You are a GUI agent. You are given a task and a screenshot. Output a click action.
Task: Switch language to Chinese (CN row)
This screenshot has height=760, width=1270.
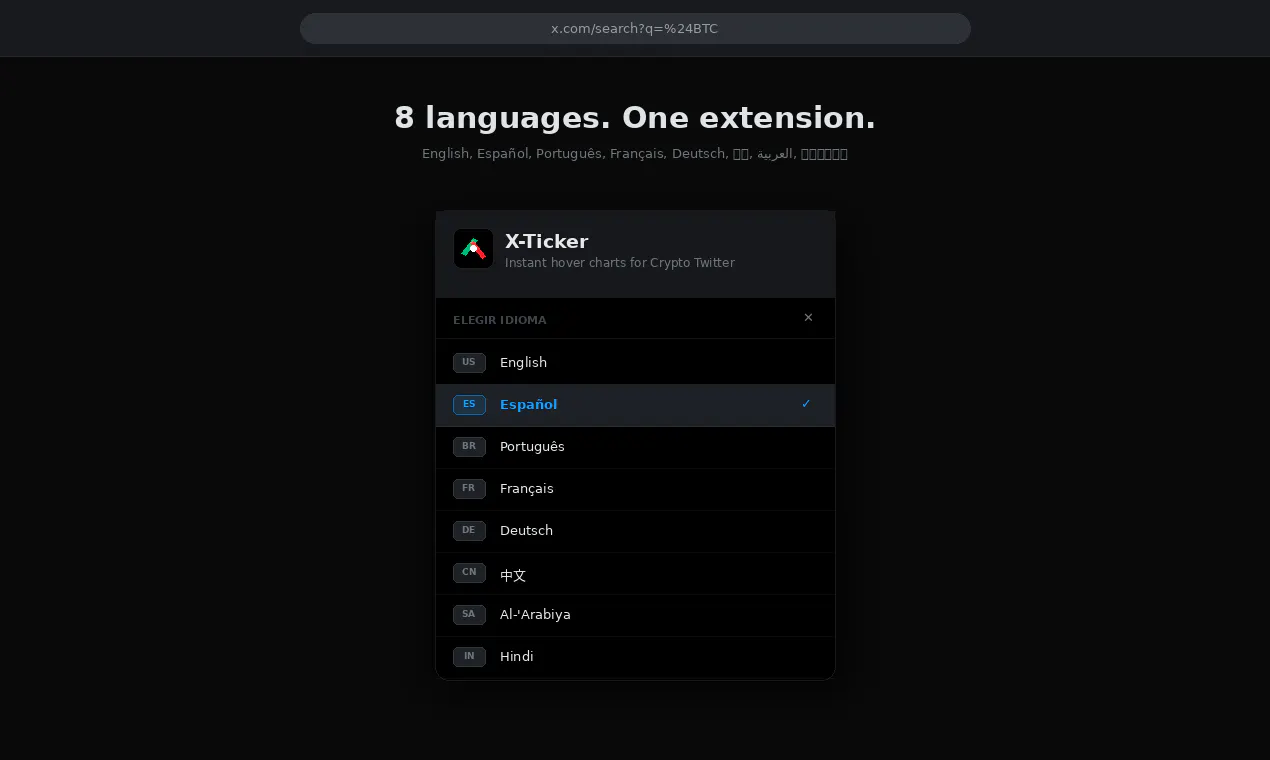coord(635,573)
